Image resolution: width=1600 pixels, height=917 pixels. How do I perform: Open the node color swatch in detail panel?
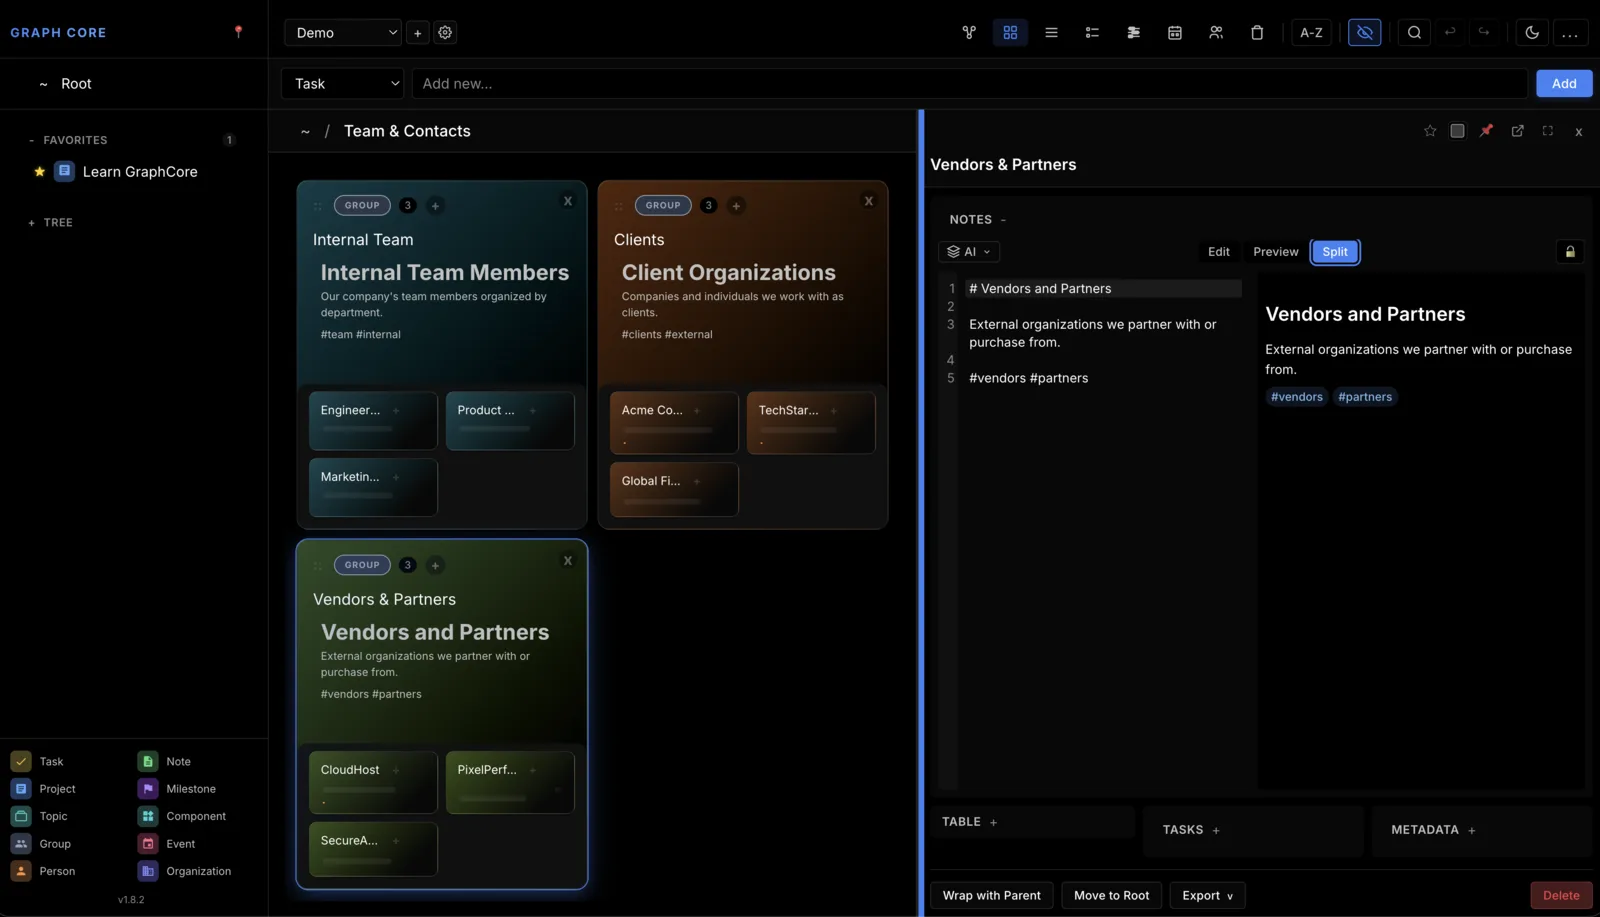[1457, 131]
